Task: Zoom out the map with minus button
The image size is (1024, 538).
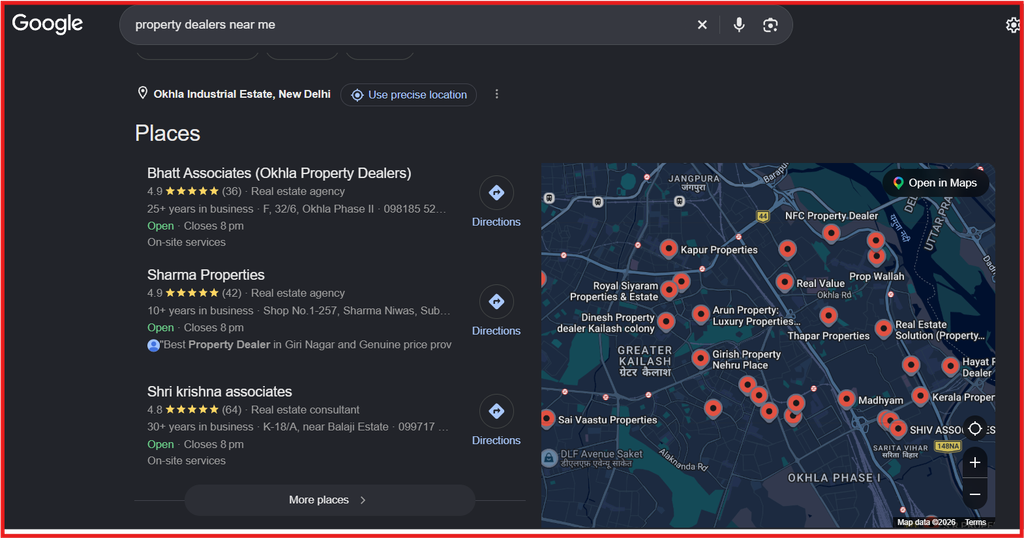Action: (x=975, y=494)
